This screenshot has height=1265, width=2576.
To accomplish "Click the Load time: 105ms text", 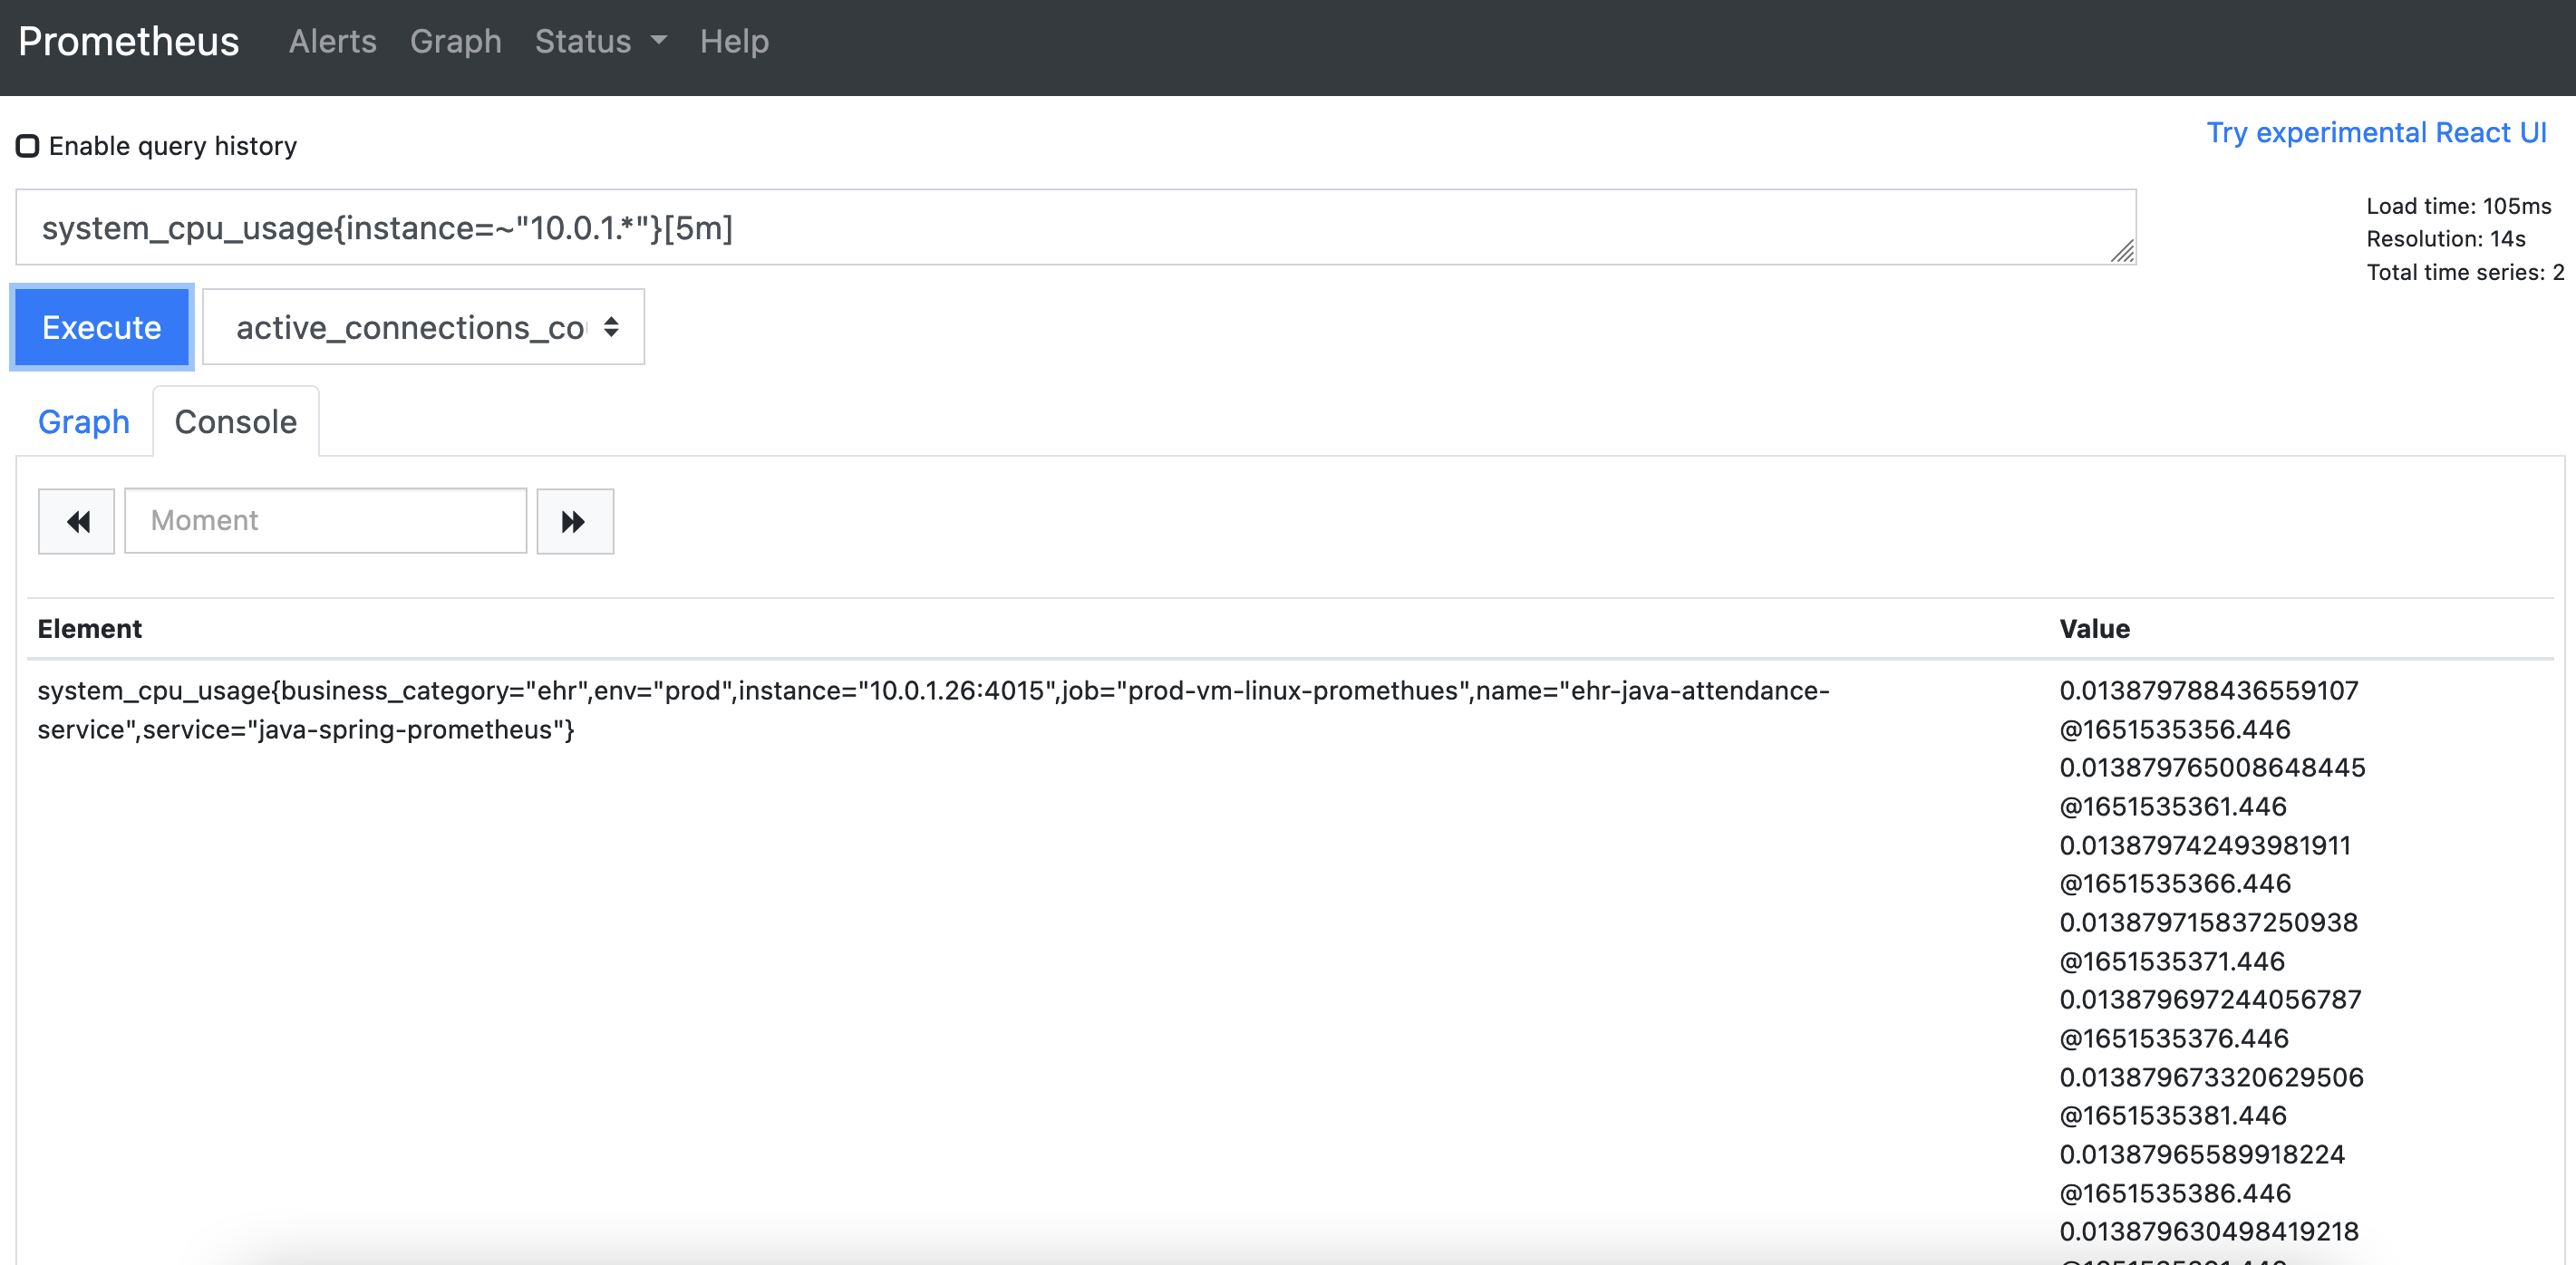I will (x=2458, y=206).
